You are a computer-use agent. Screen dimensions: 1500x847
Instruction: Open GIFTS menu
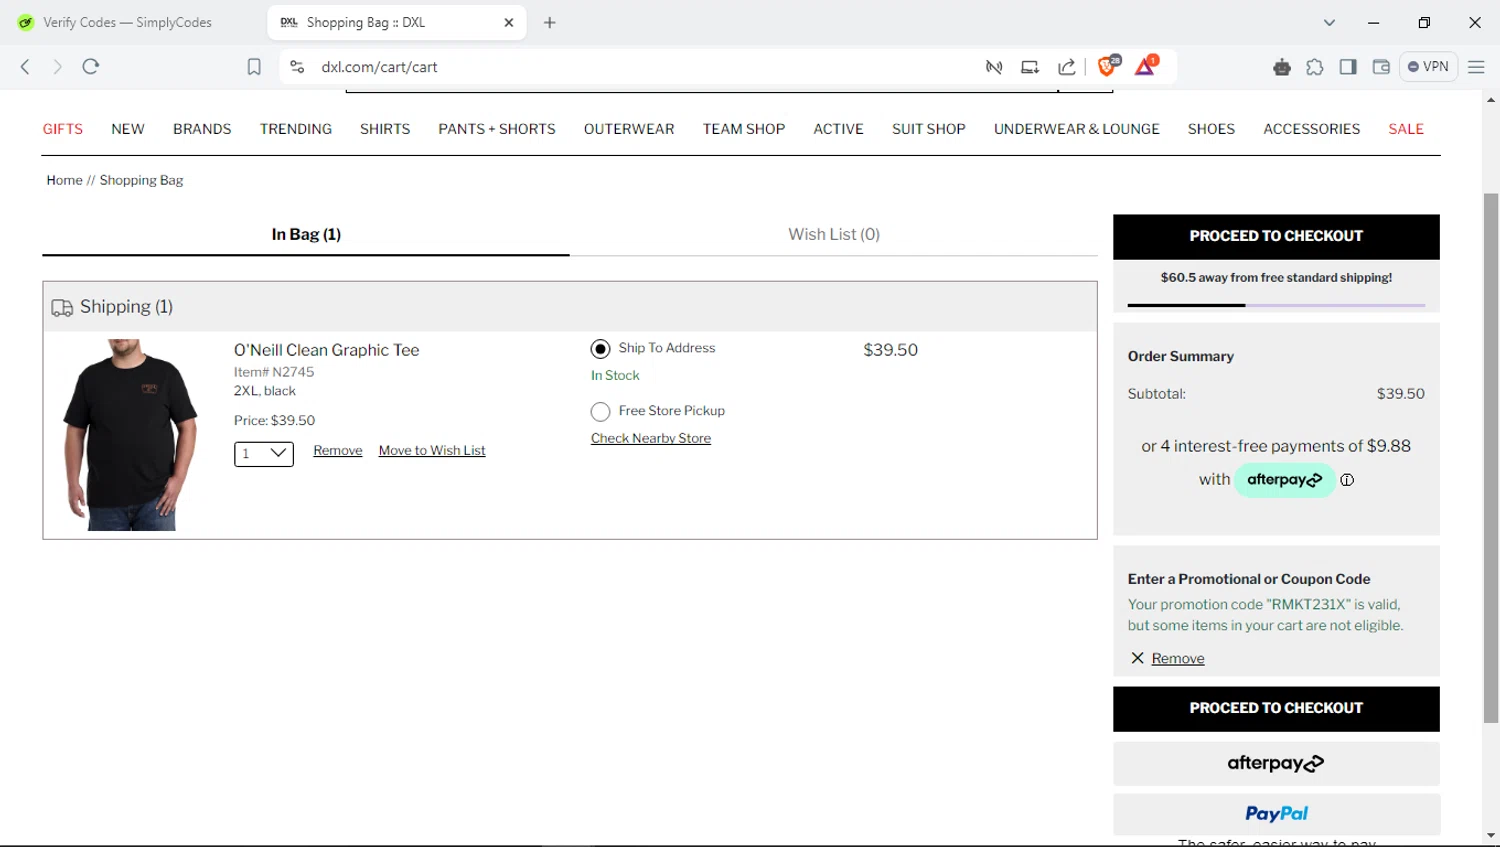point(63,129)
